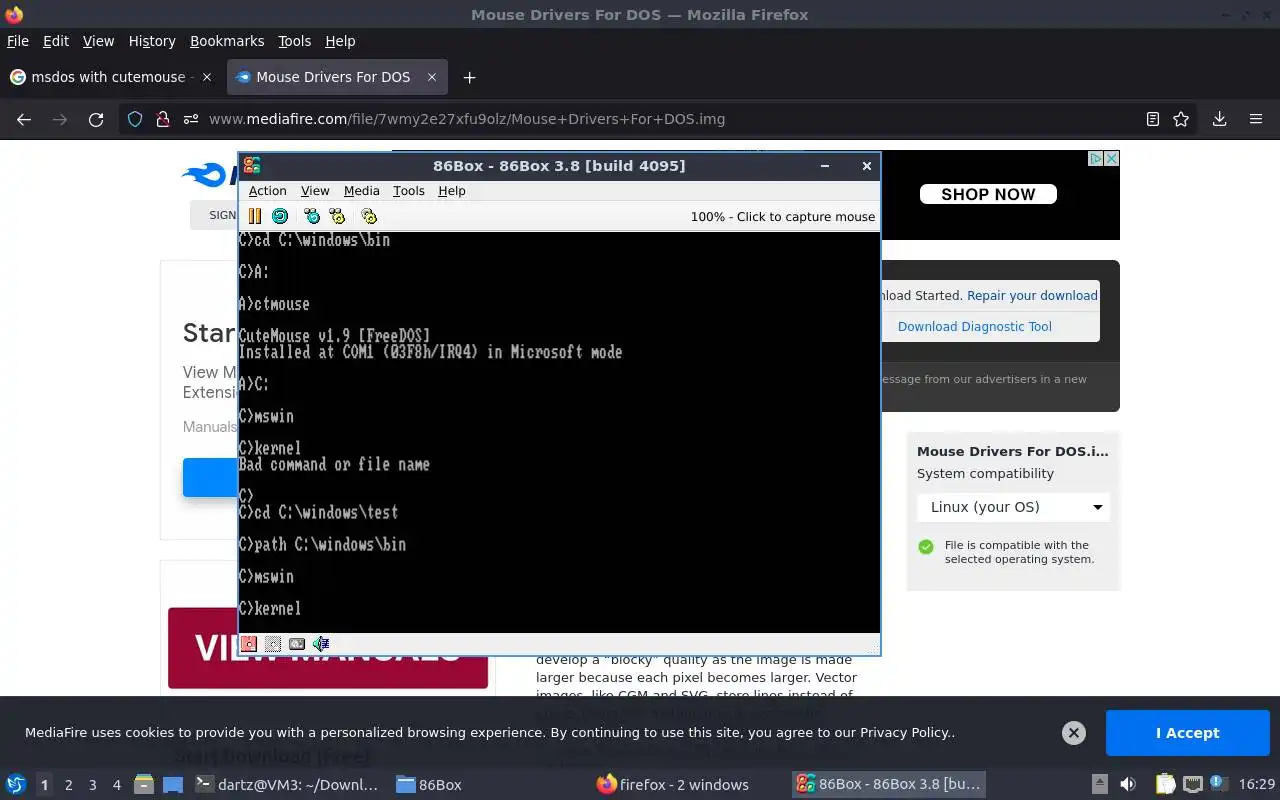Toggle Firefox reader view icon
Screen dimensions: 1280x800
(1153, 119)
